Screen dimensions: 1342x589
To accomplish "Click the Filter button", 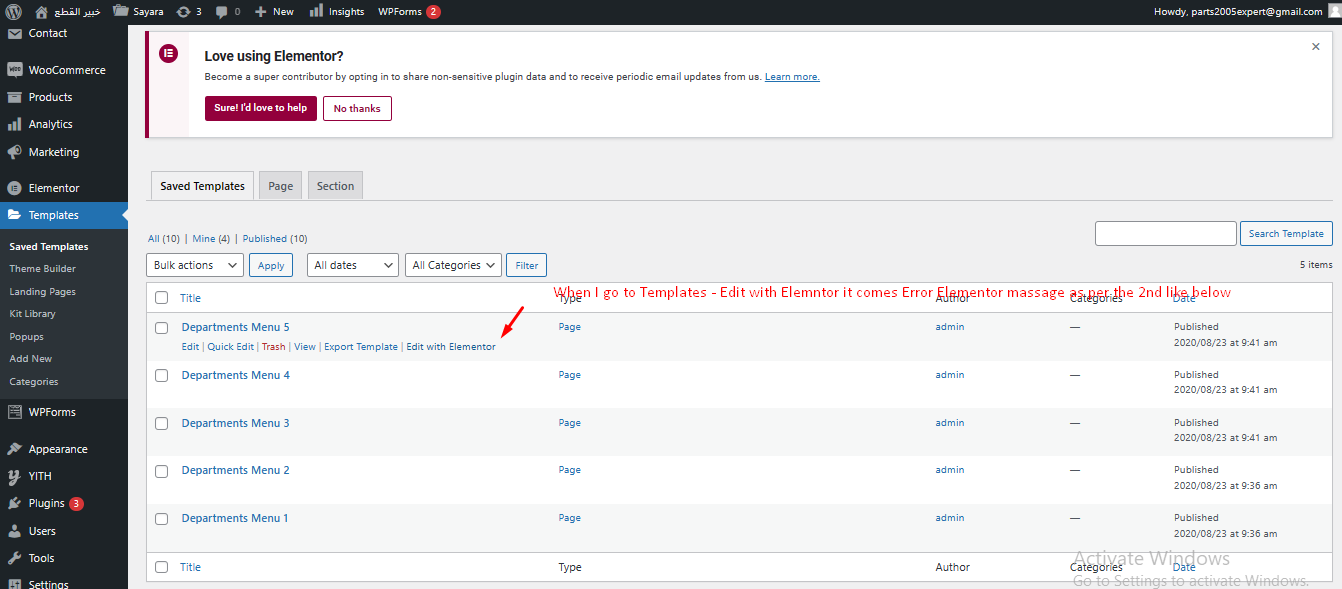I will tap(527, 265).
